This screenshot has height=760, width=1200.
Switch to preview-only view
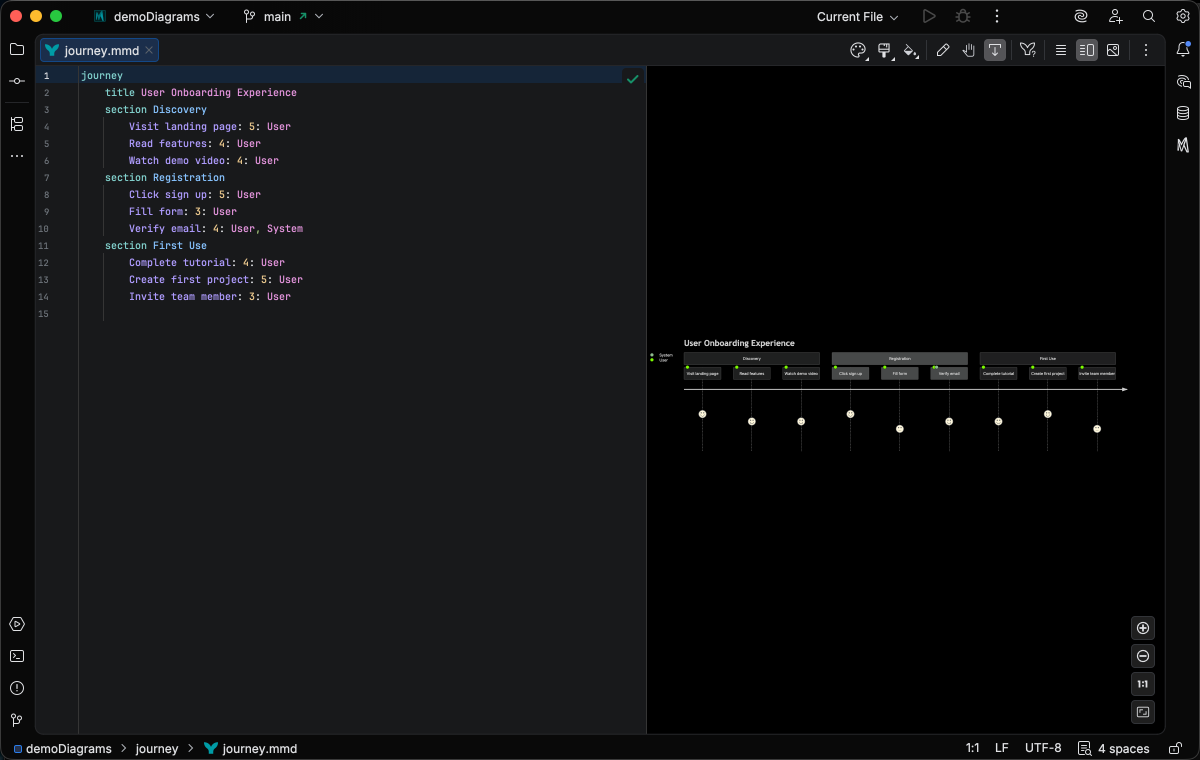(x=1113, y=50)
